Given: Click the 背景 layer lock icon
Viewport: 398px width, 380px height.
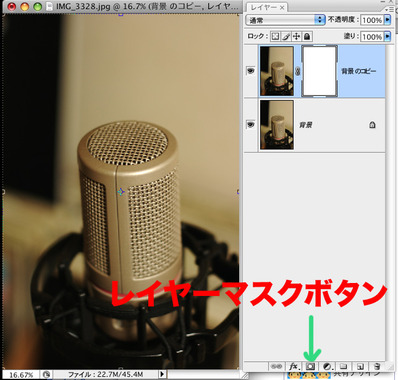Looking at the screenshot, I should pyautogui.click(x=372, y=125).
